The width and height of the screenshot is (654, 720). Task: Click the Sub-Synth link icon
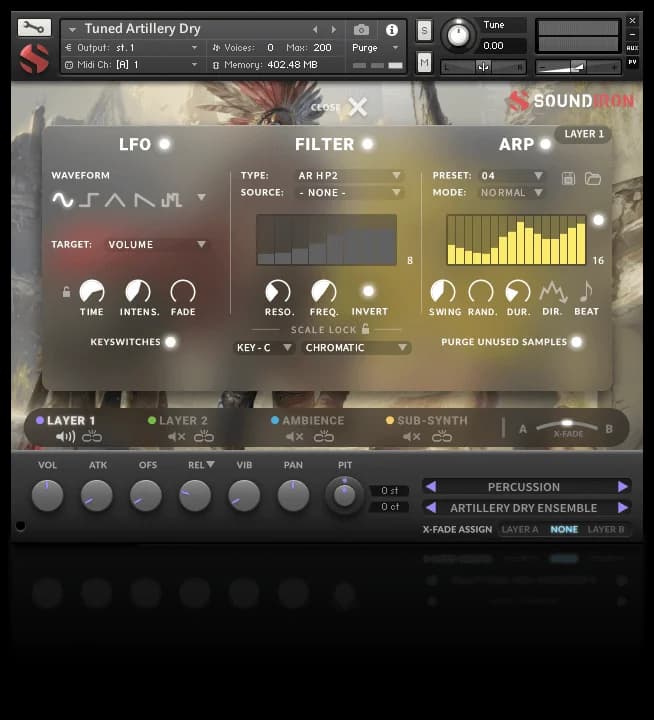442,436
